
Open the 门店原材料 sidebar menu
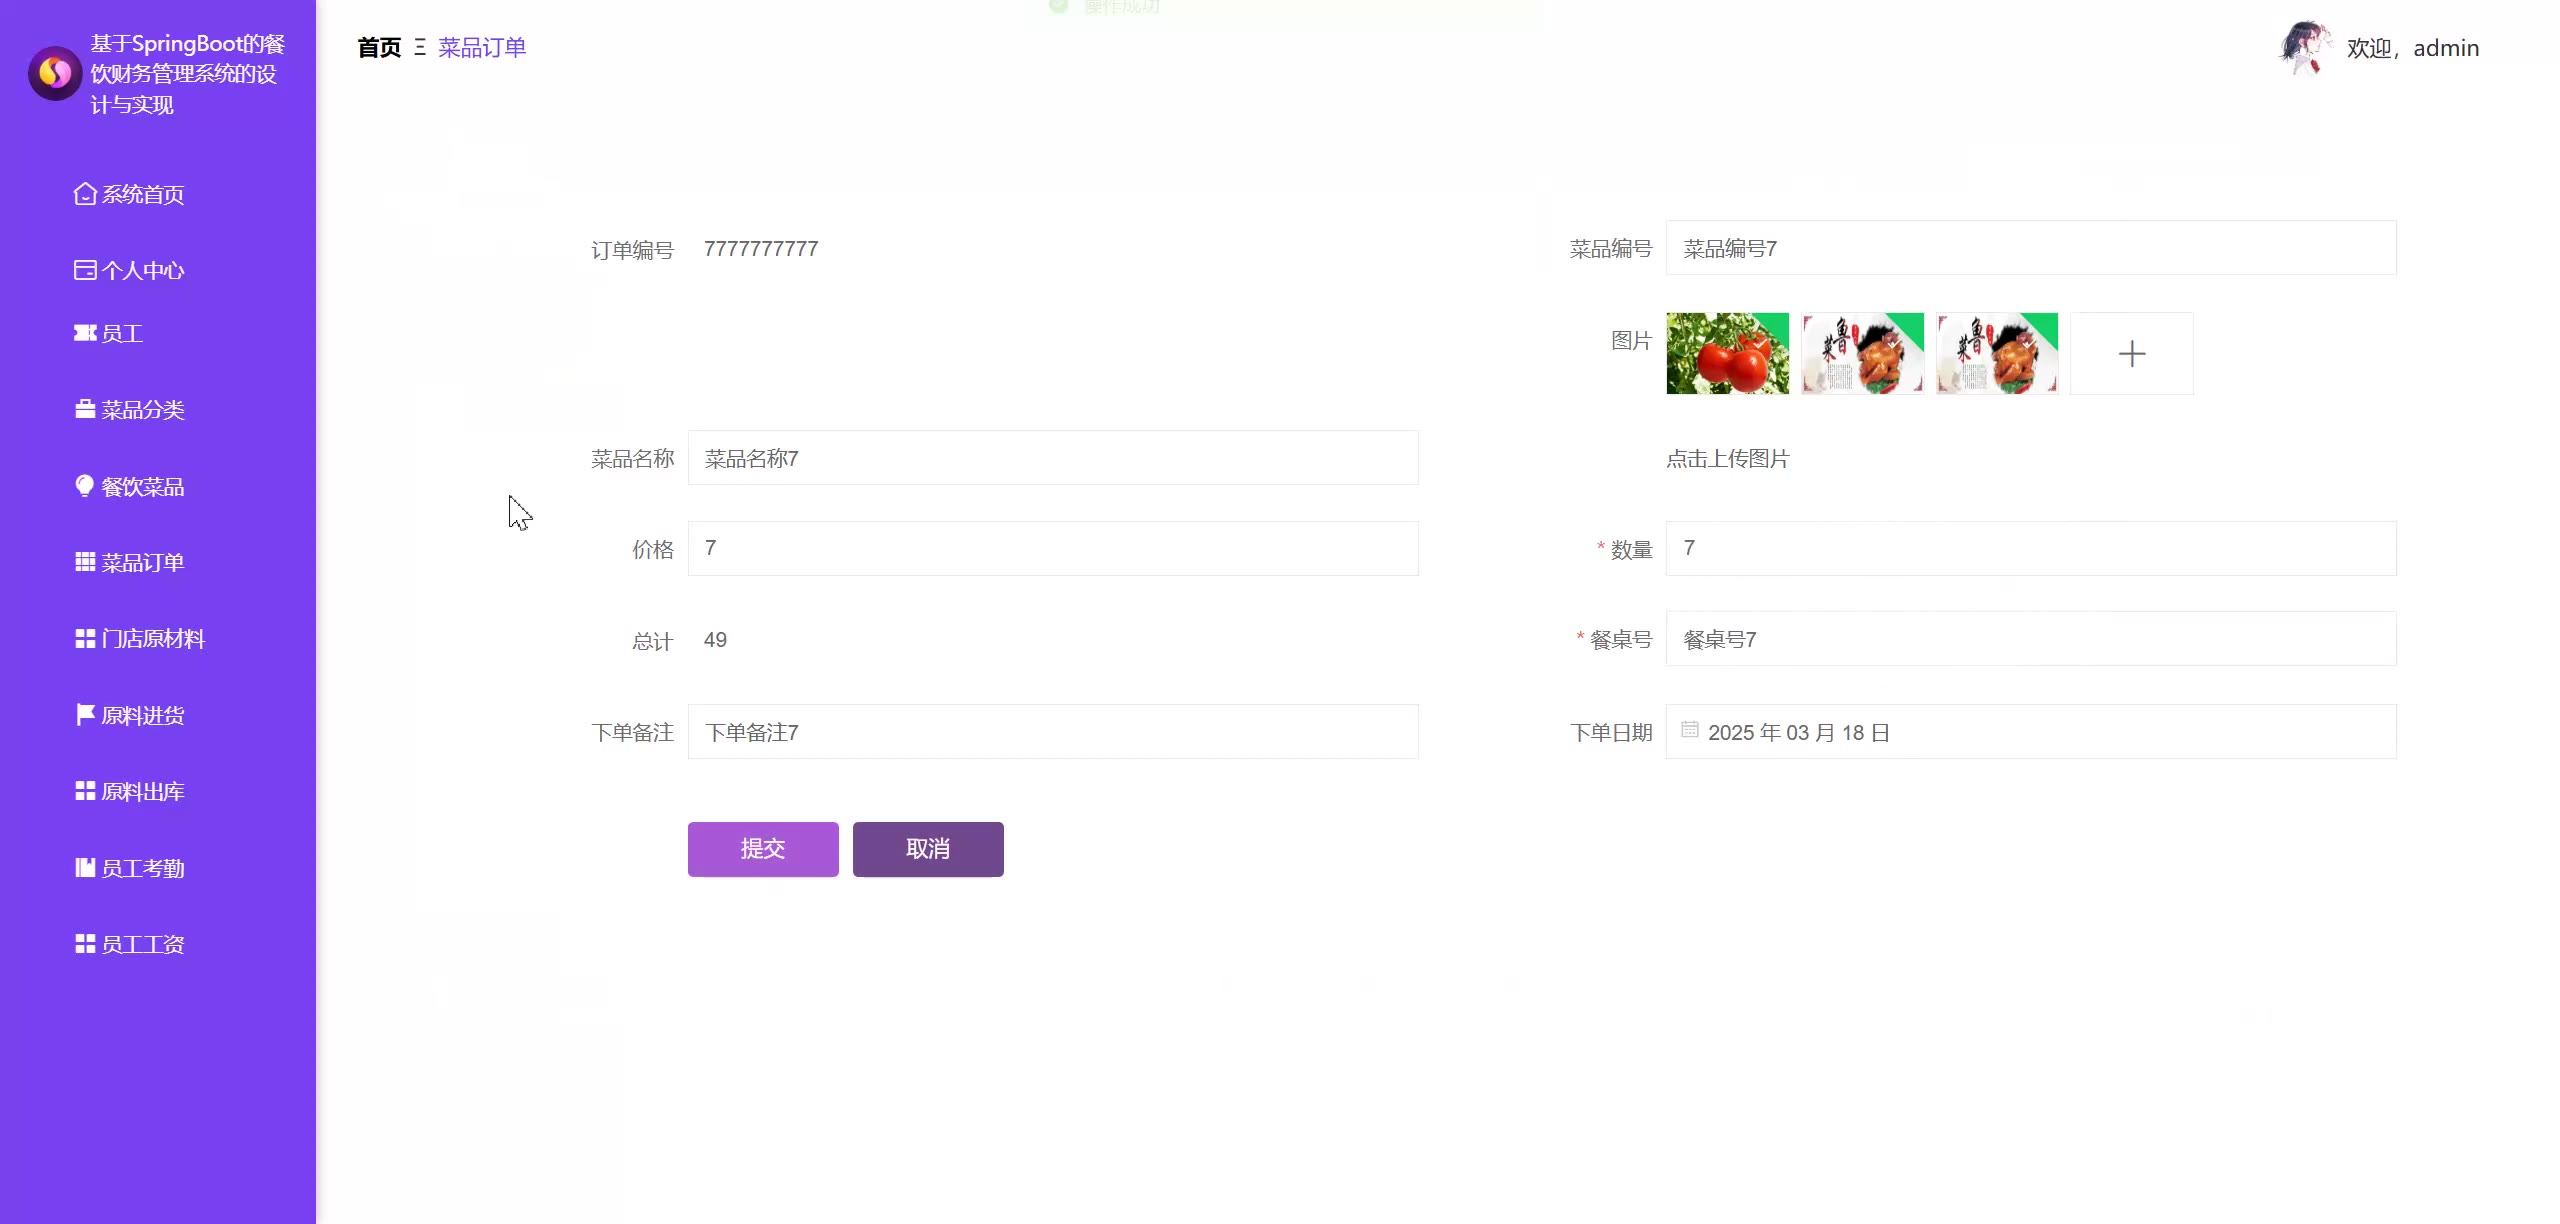(x=152, y=639)
